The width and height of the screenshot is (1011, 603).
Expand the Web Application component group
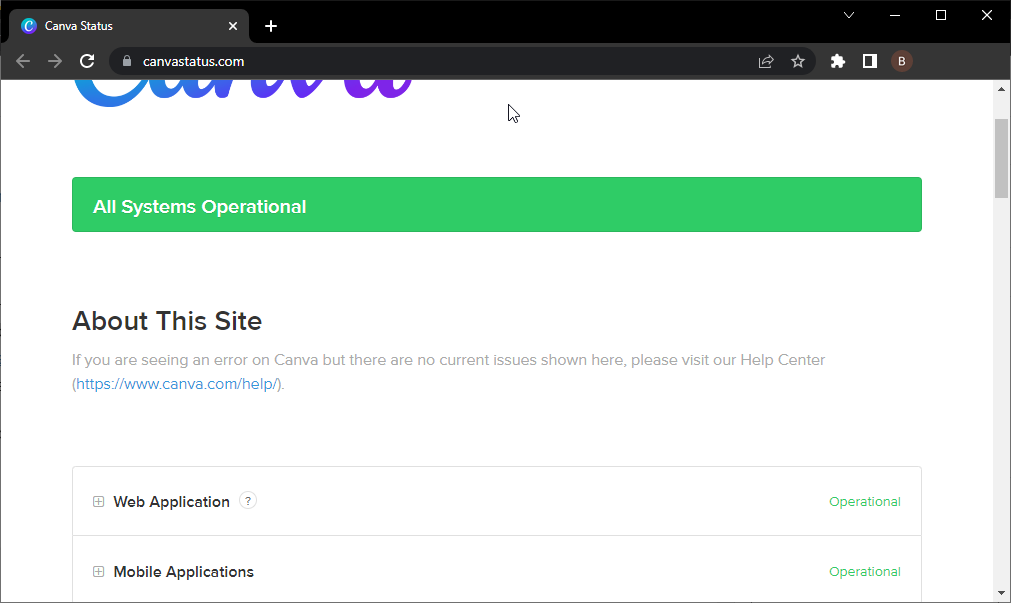[98, 502]
